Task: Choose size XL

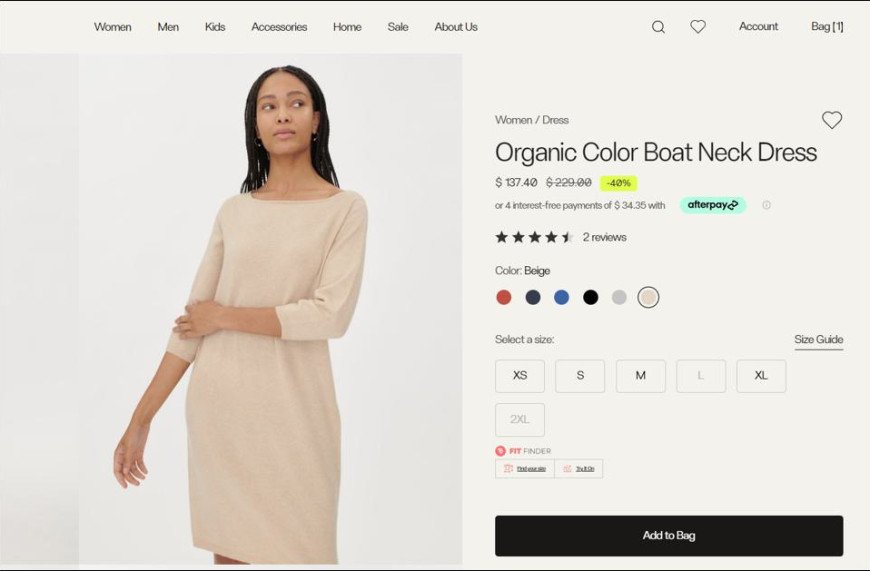Action: click(x=761, y=376)
